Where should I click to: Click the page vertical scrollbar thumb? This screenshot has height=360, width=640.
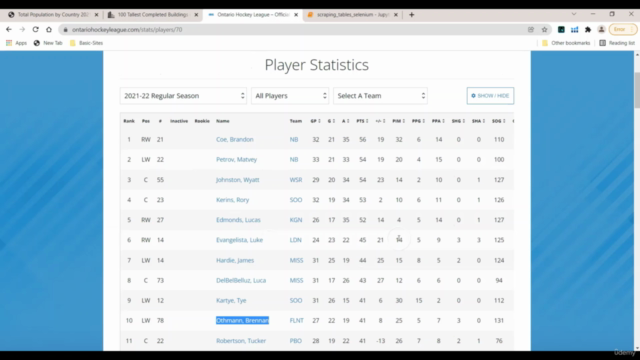(637, 90)
